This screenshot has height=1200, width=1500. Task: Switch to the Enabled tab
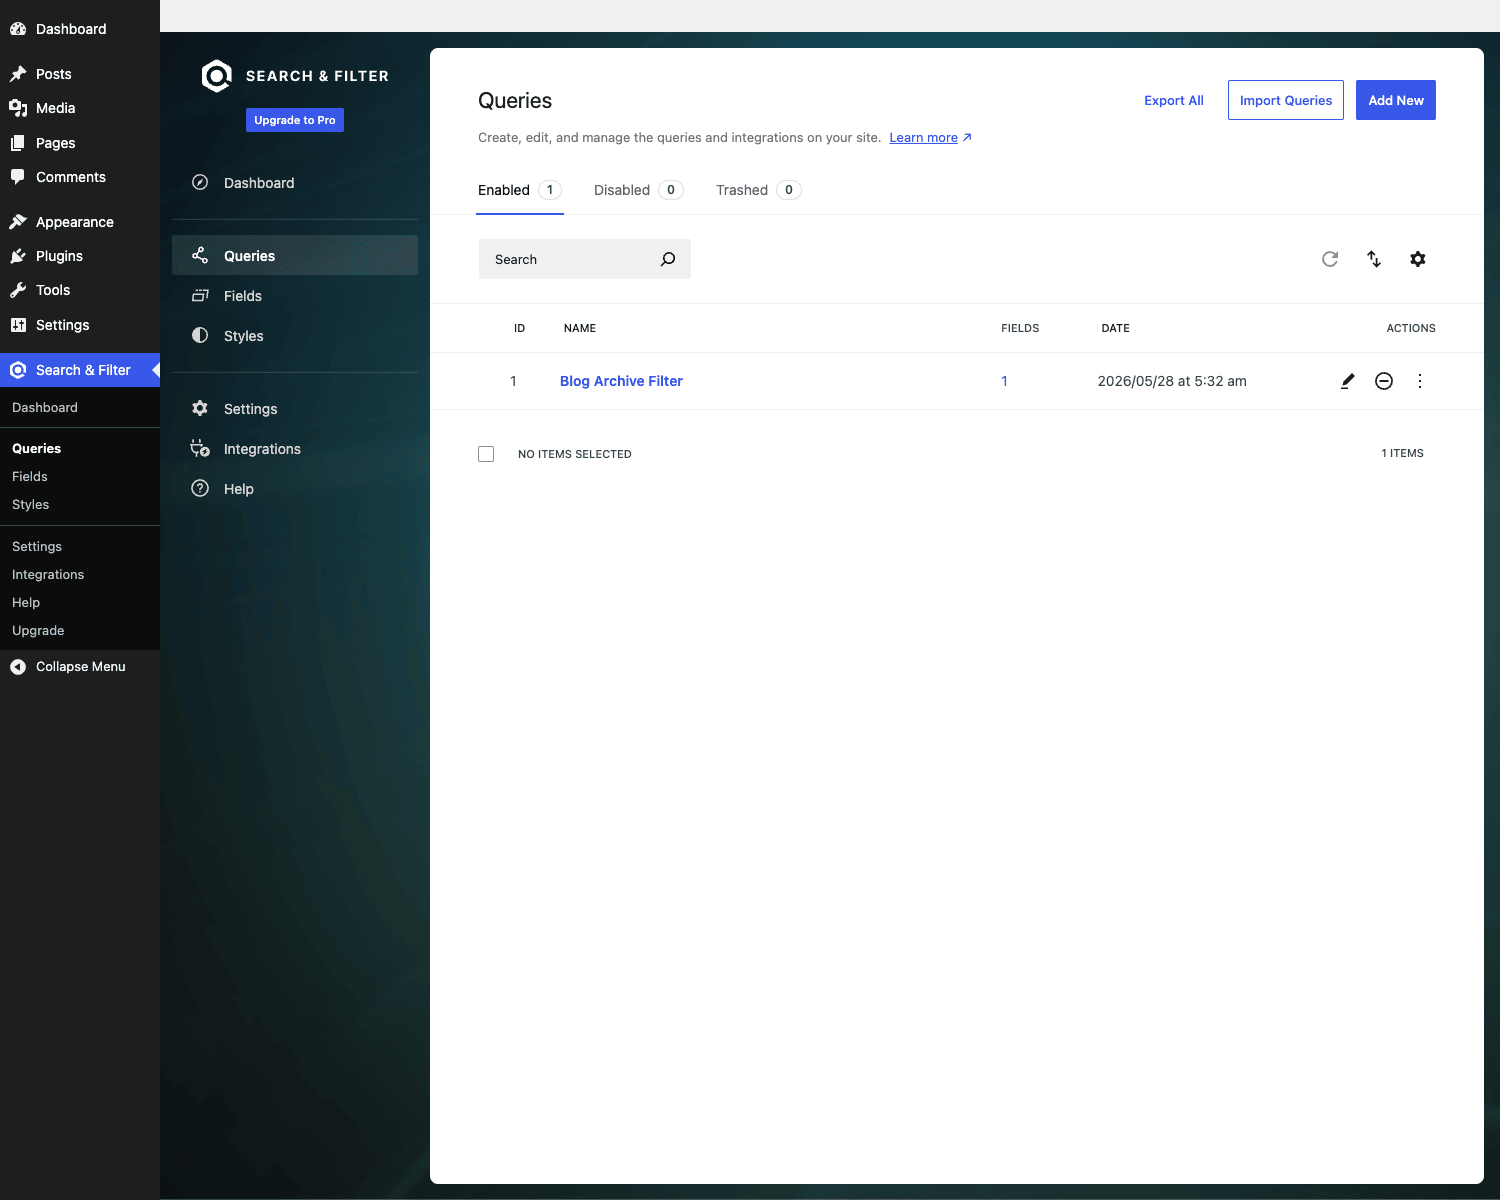coord(520,190)
